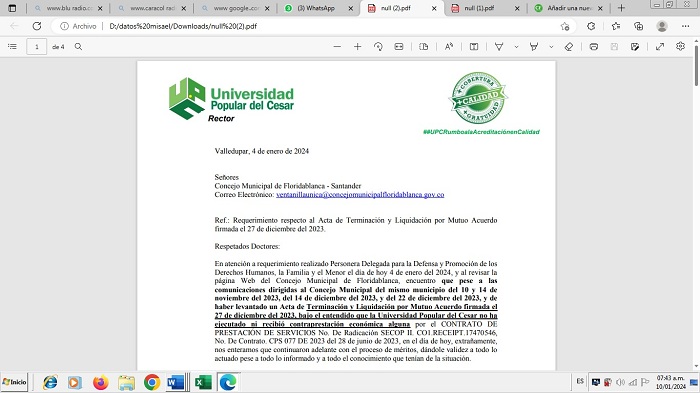Click the ES language indicator
The height and width of the screenshot is (393, 700).
pos(580,381)
